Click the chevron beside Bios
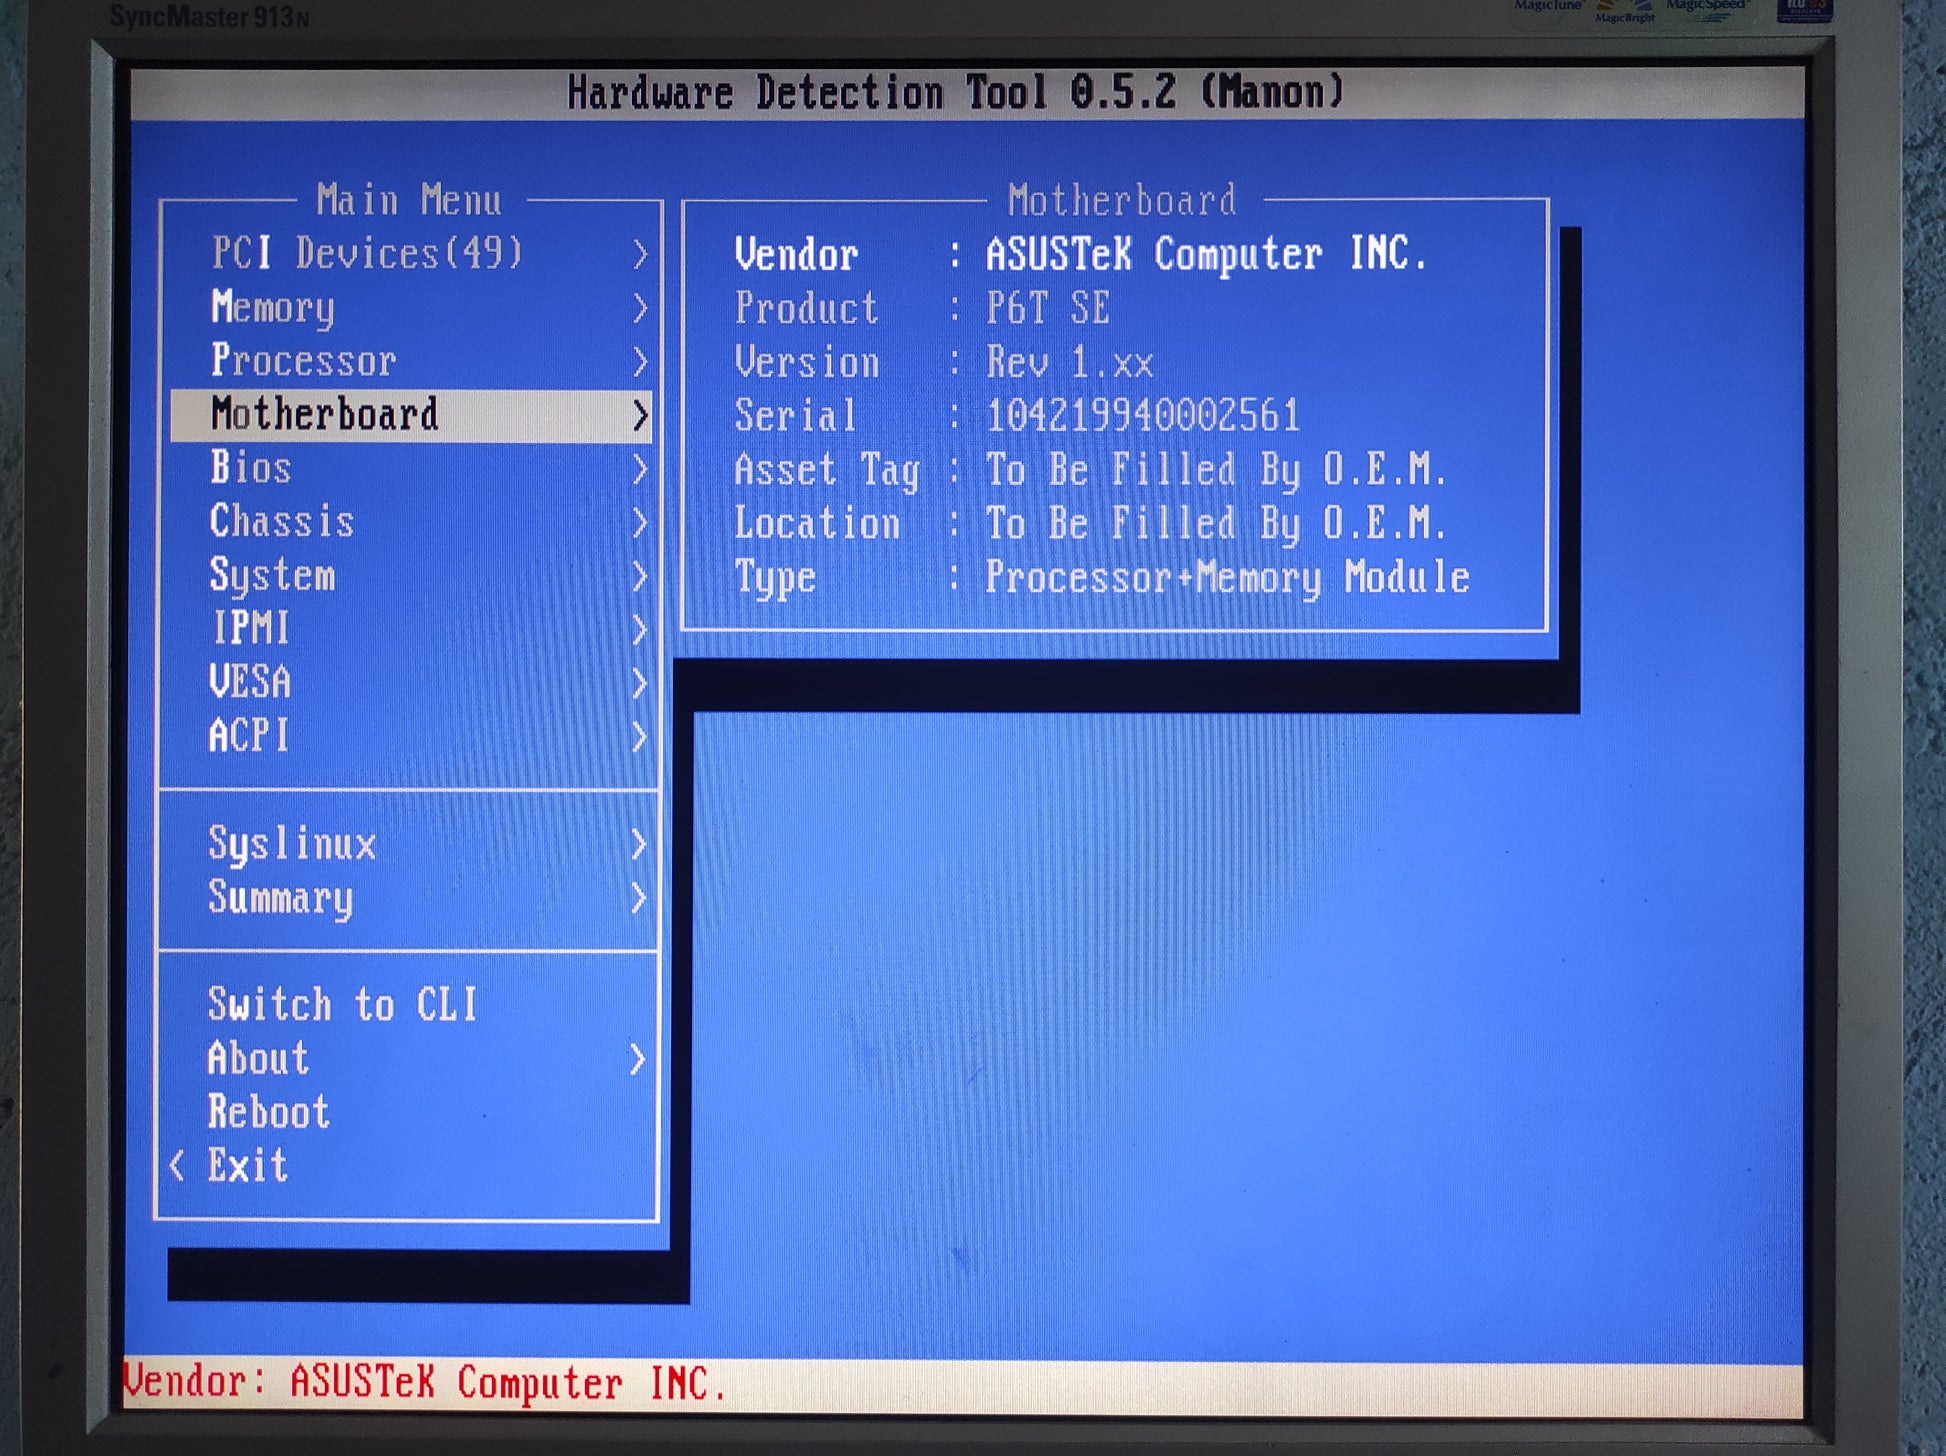This screenshot has height=1456, width=1946. 640,469
